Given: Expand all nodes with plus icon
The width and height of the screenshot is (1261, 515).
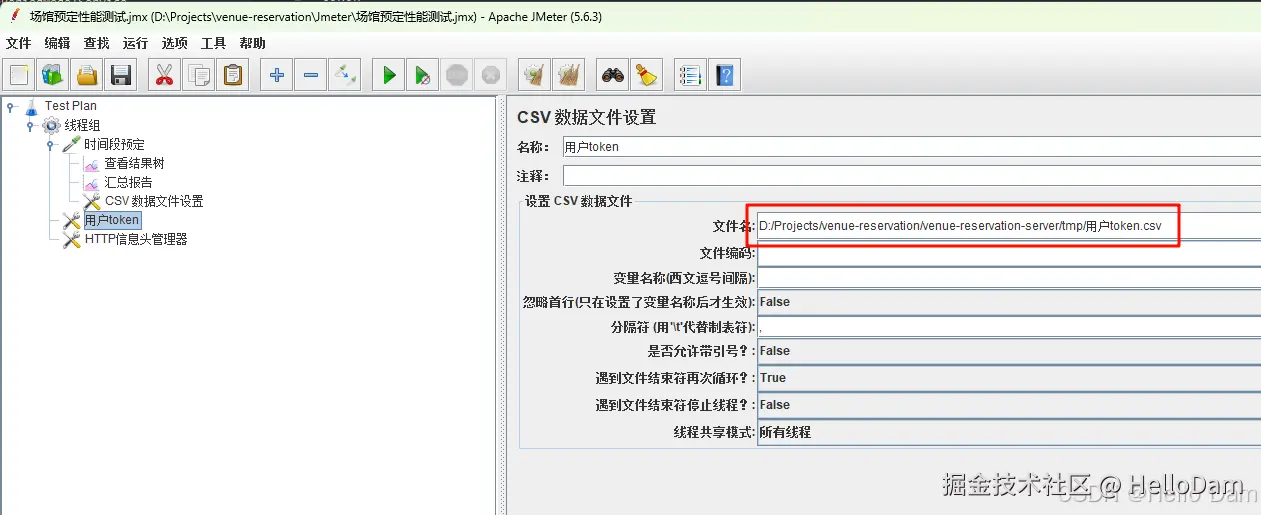Looking at the screenshot, I should pyautogui.click(x=277, y=75).
